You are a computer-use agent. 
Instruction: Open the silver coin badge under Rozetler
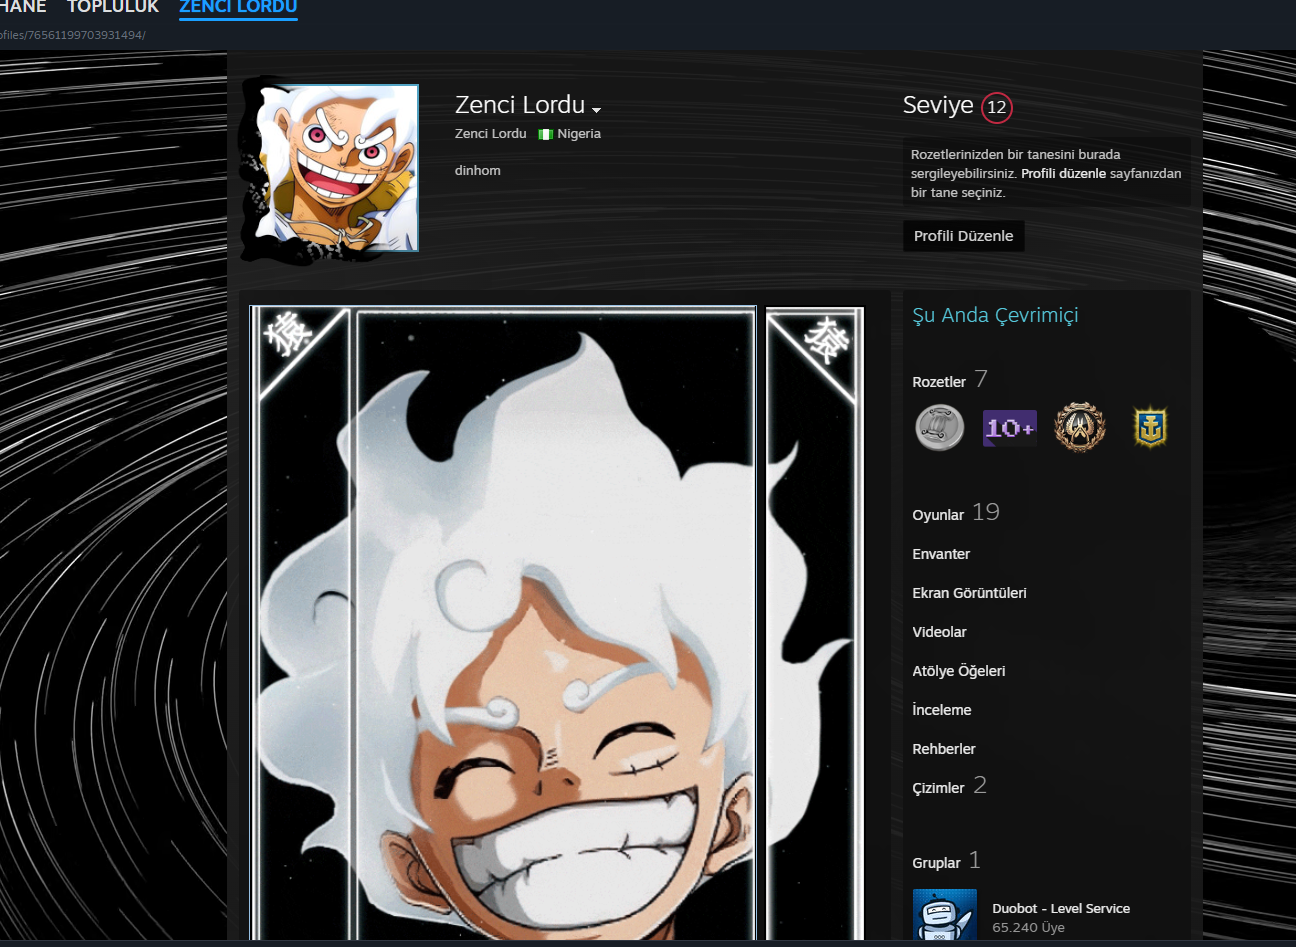point(940,428)
